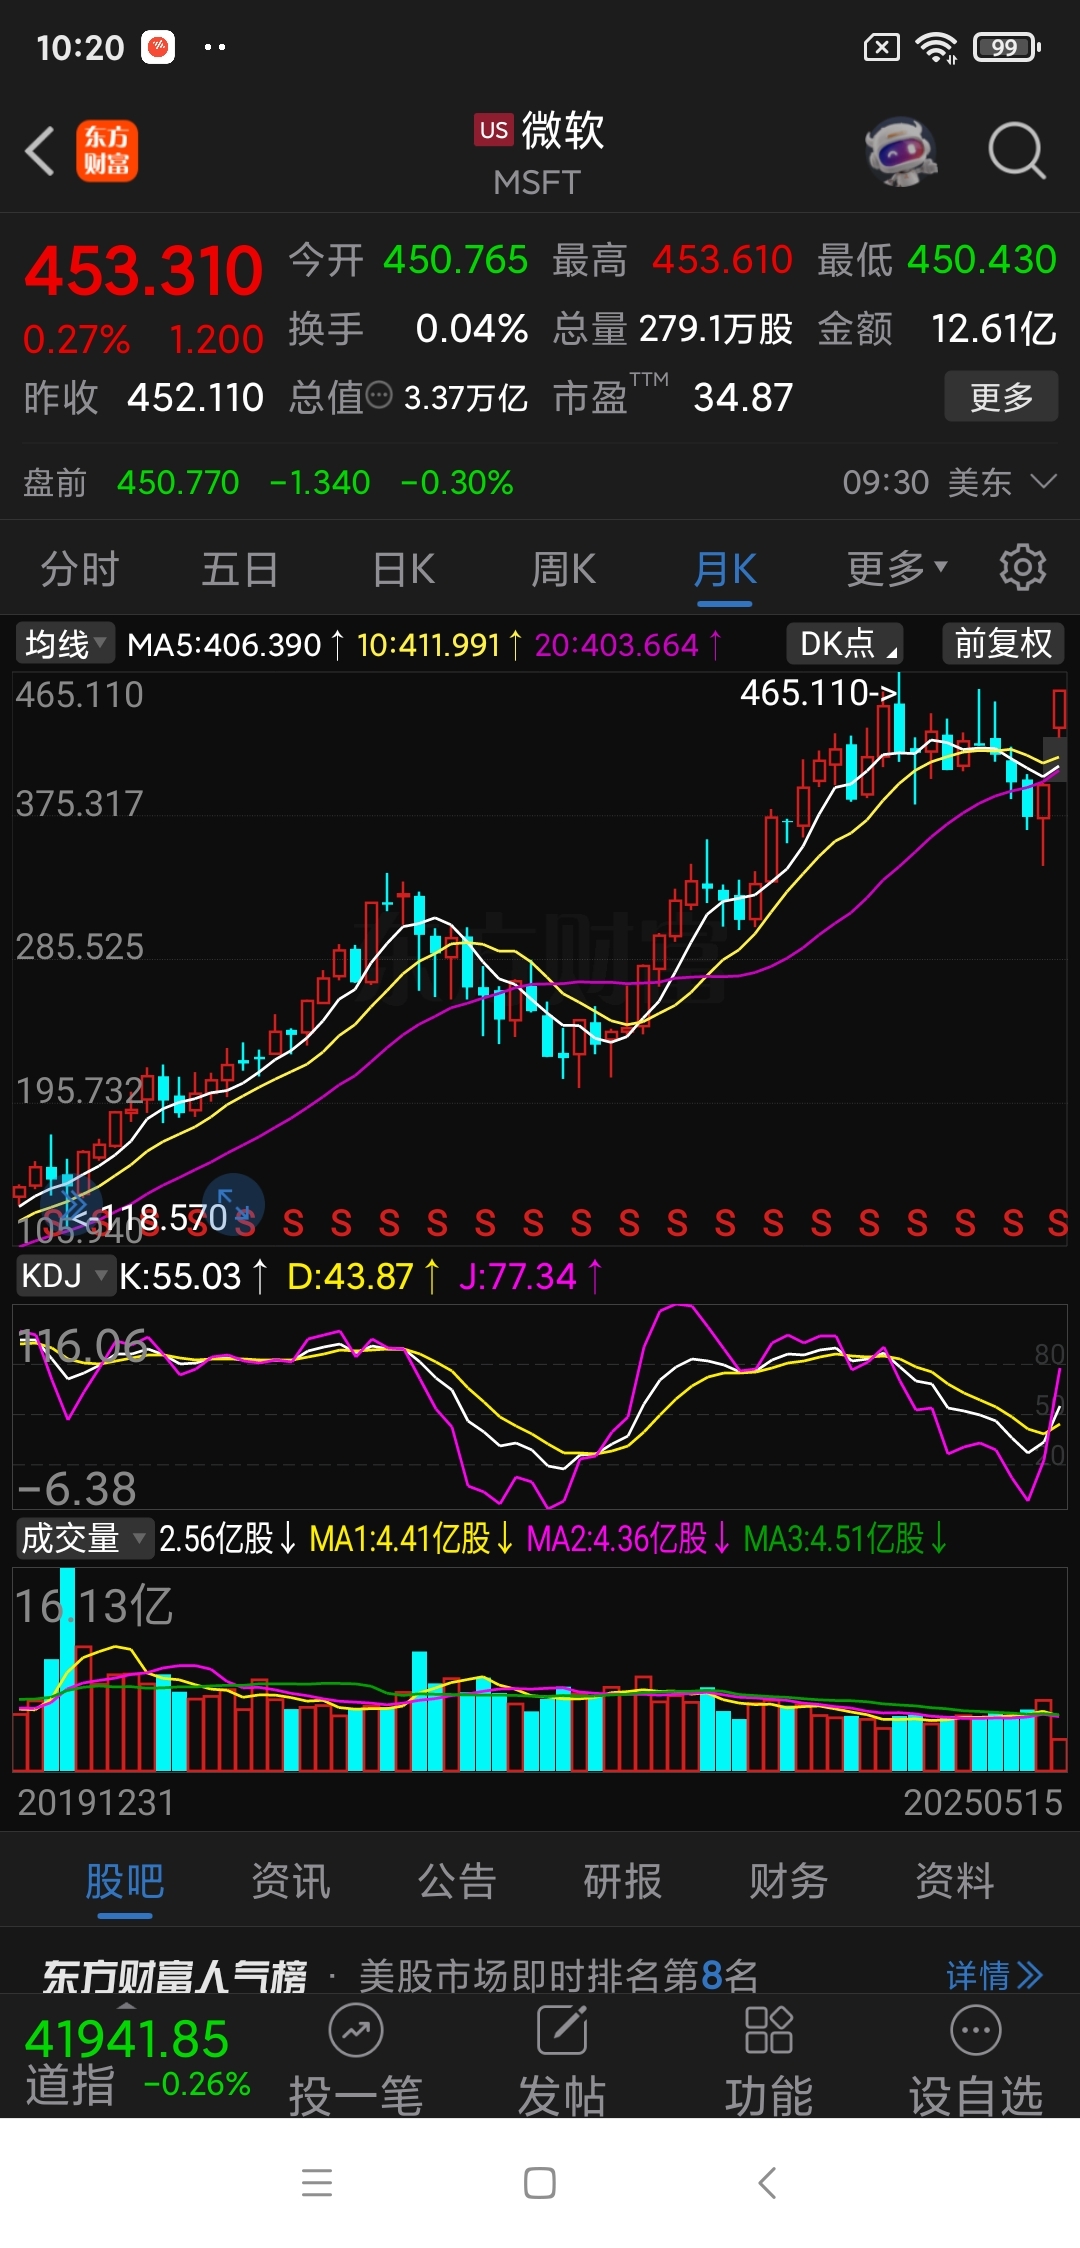Tap the 发帖 compose post icon
The width and height of the screenshot is (1080, 2248).
pos(562,2030)
